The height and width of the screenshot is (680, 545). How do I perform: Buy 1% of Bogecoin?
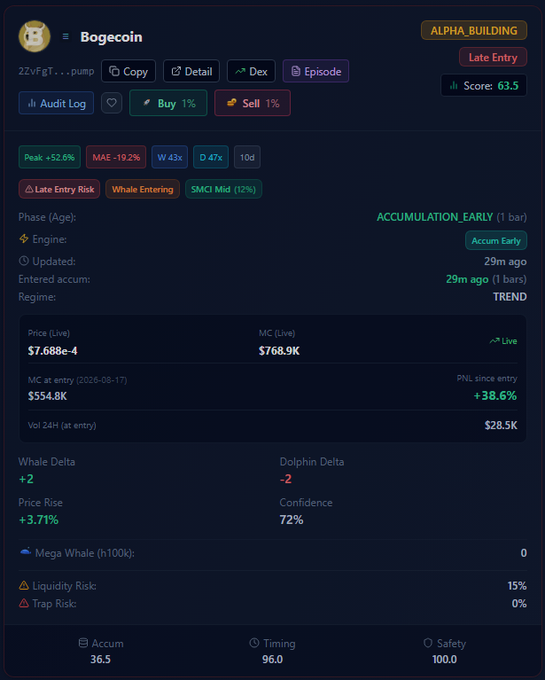click(168, 103)
